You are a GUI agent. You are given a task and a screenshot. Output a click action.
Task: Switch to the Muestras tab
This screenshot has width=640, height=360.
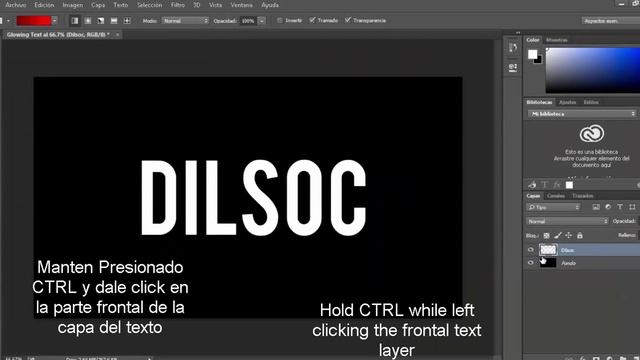[x=557, y=40]
